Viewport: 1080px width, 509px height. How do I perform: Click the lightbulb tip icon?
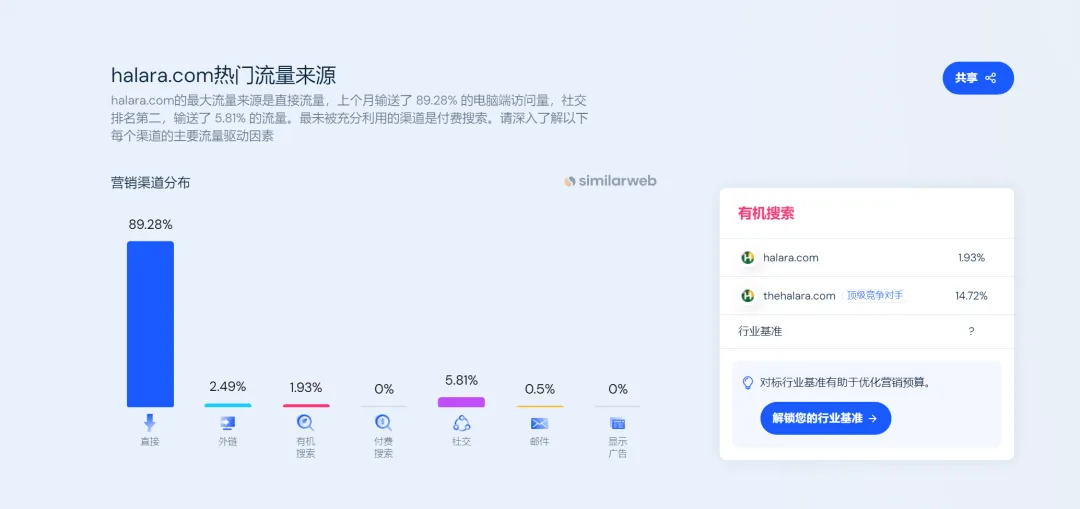(747, 382)
